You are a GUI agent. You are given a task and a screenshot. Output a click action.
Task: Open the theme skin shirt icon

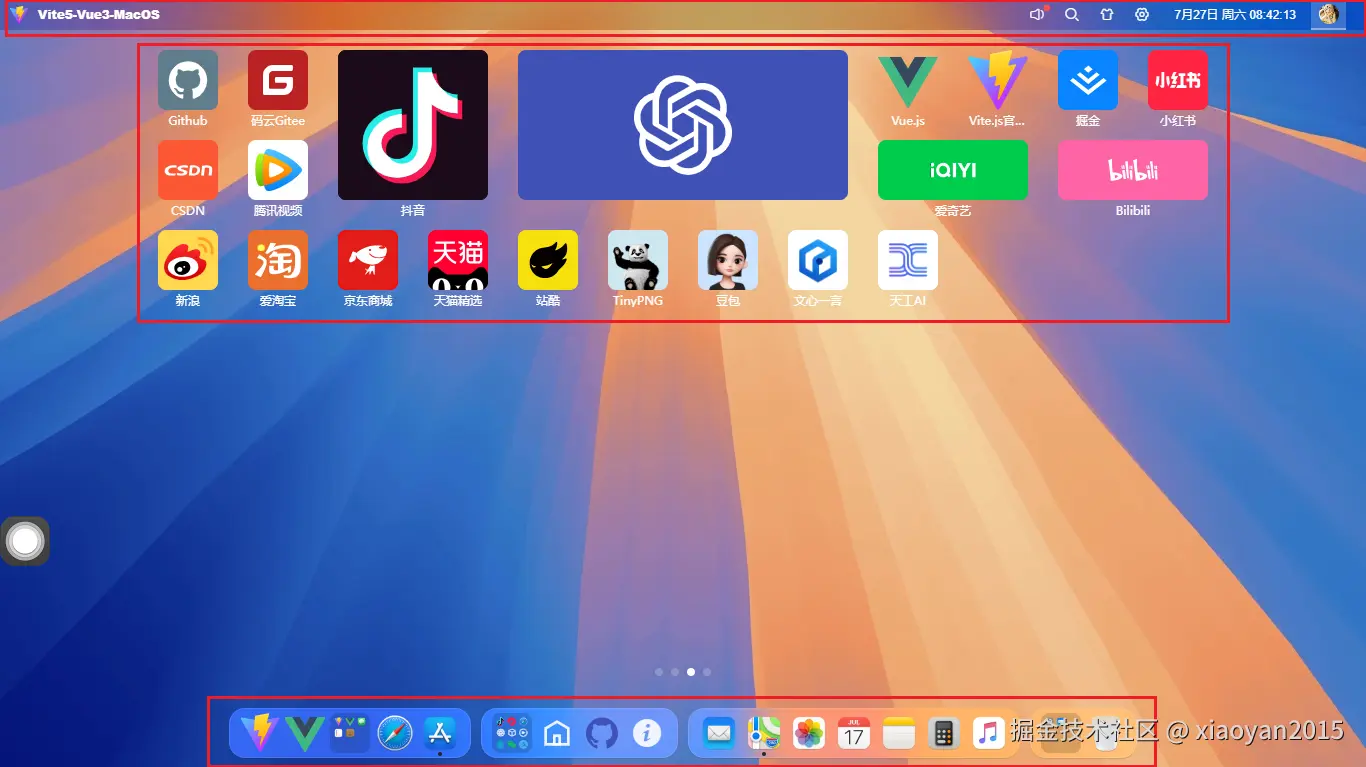[x=1107, y=14]
